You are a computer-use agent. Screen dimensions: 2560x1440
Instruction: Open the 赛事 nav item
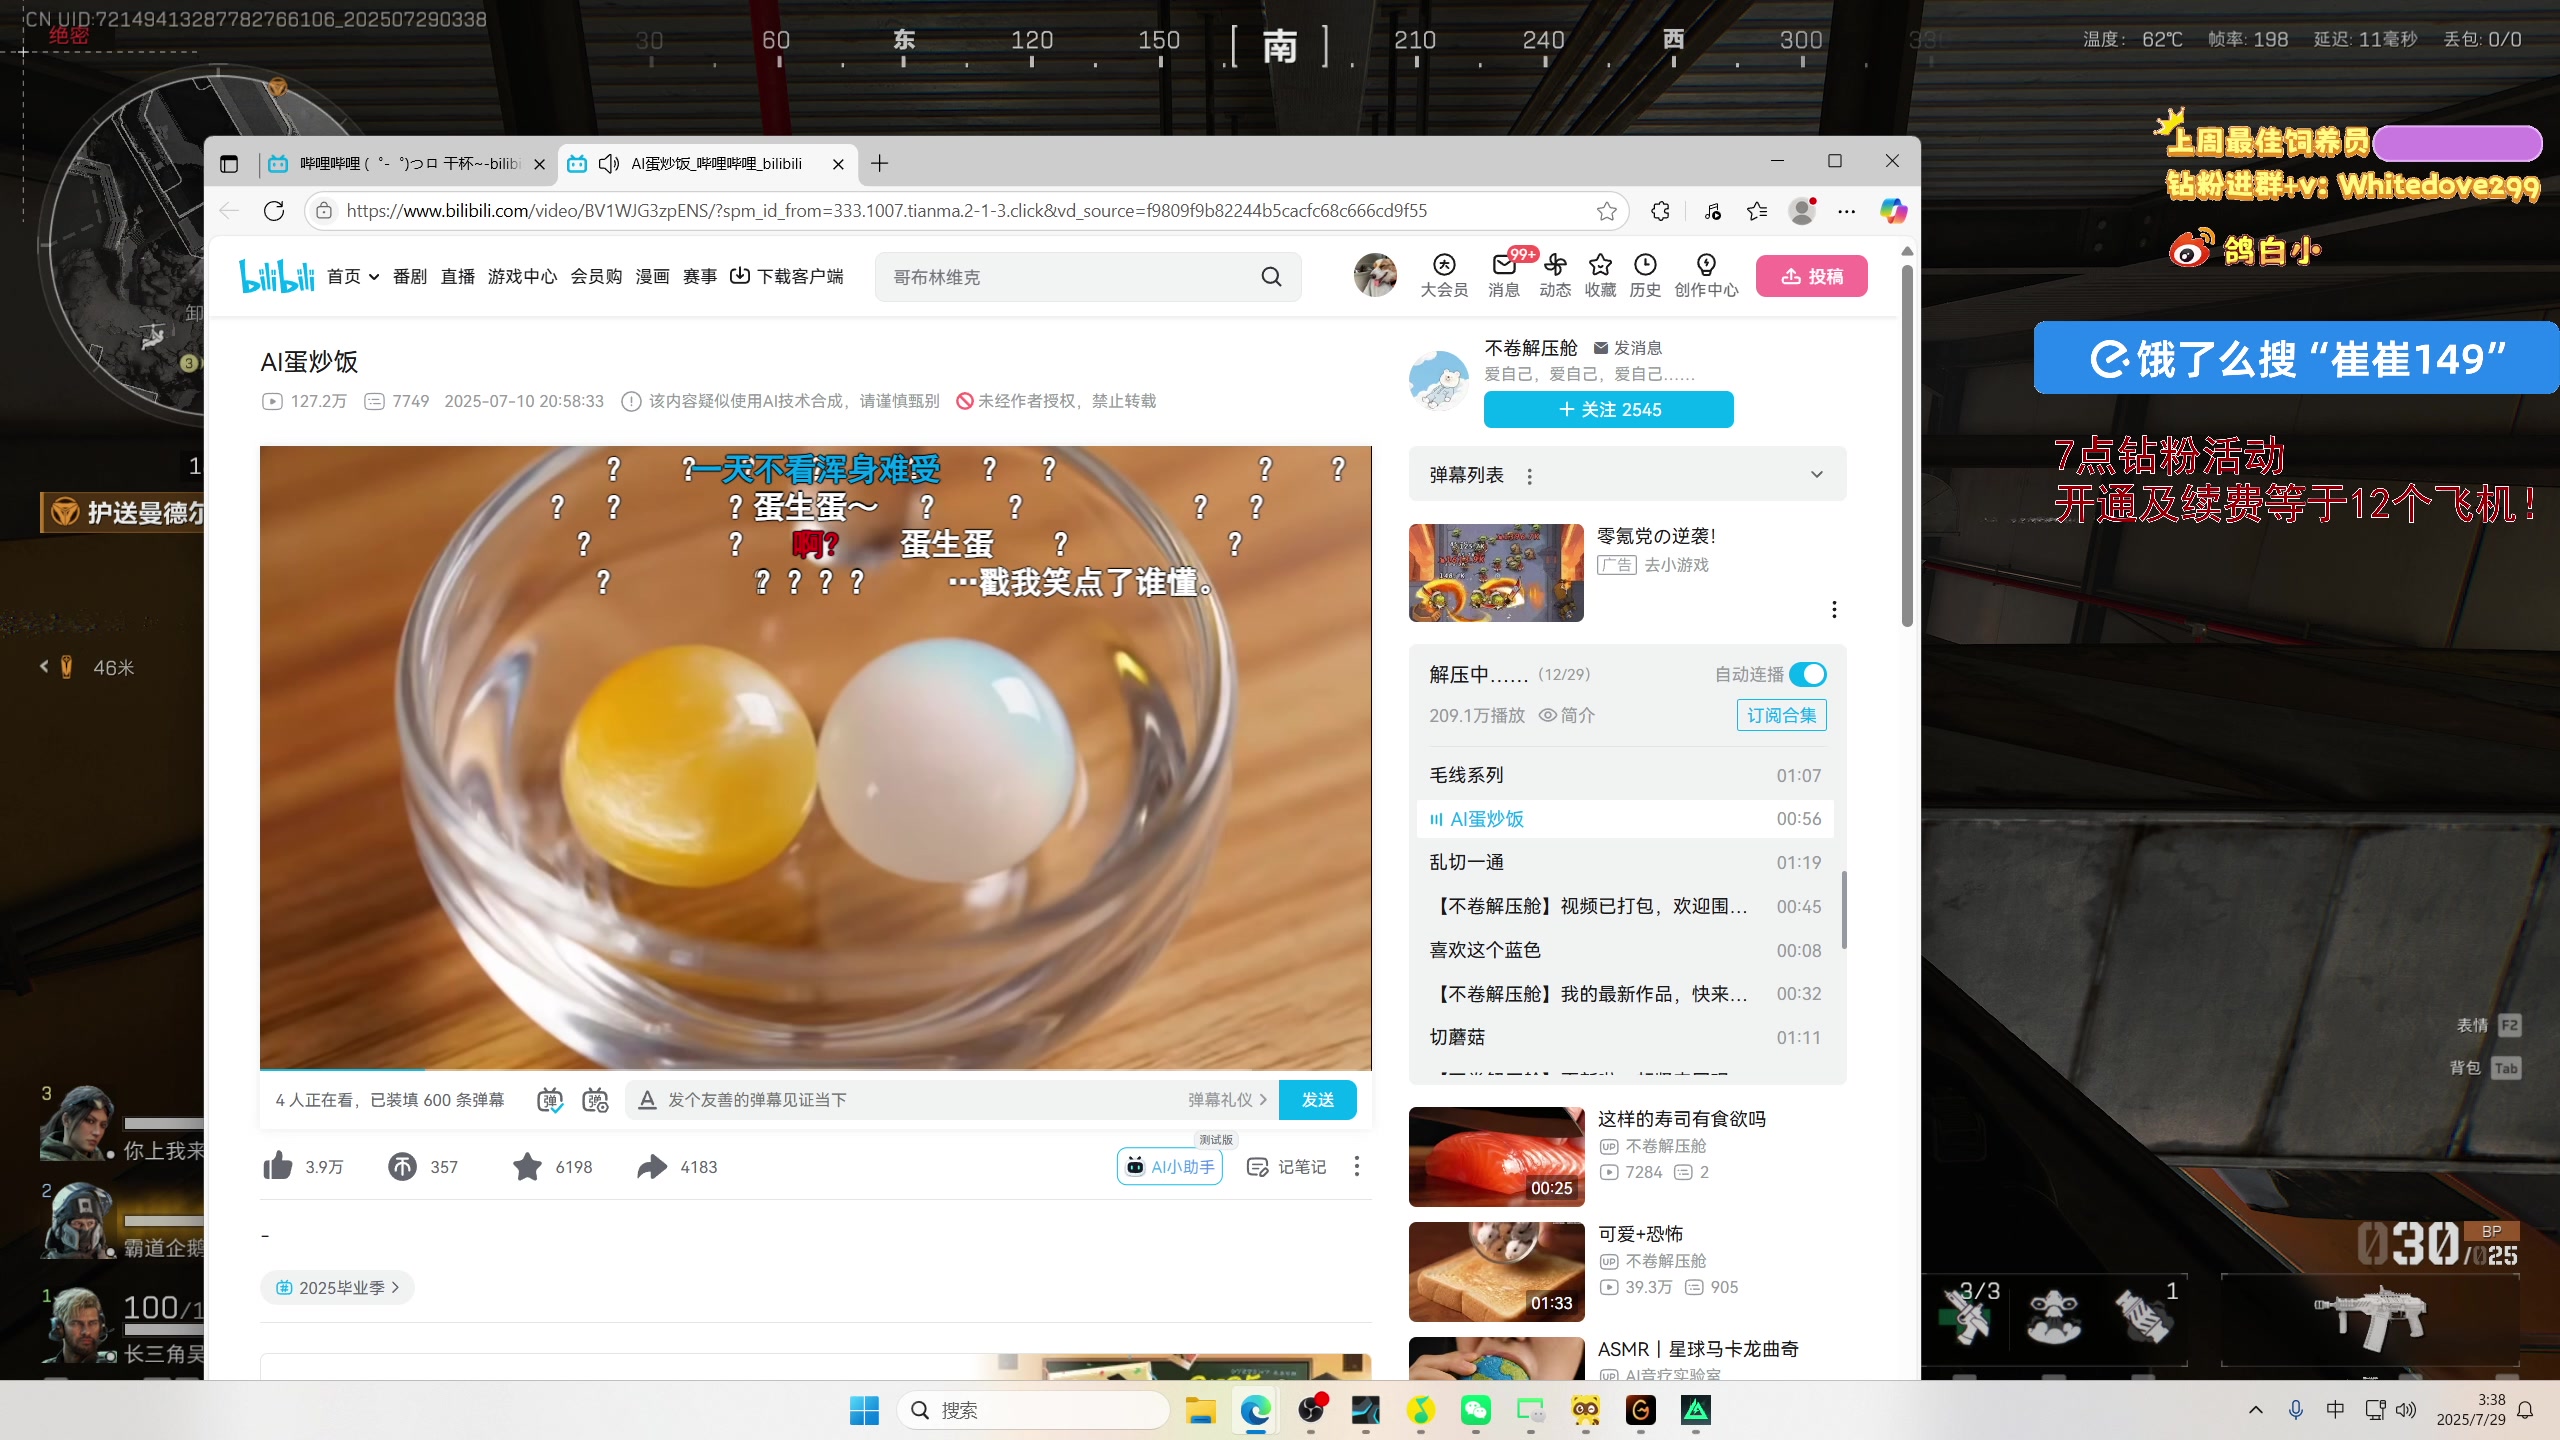700,277
